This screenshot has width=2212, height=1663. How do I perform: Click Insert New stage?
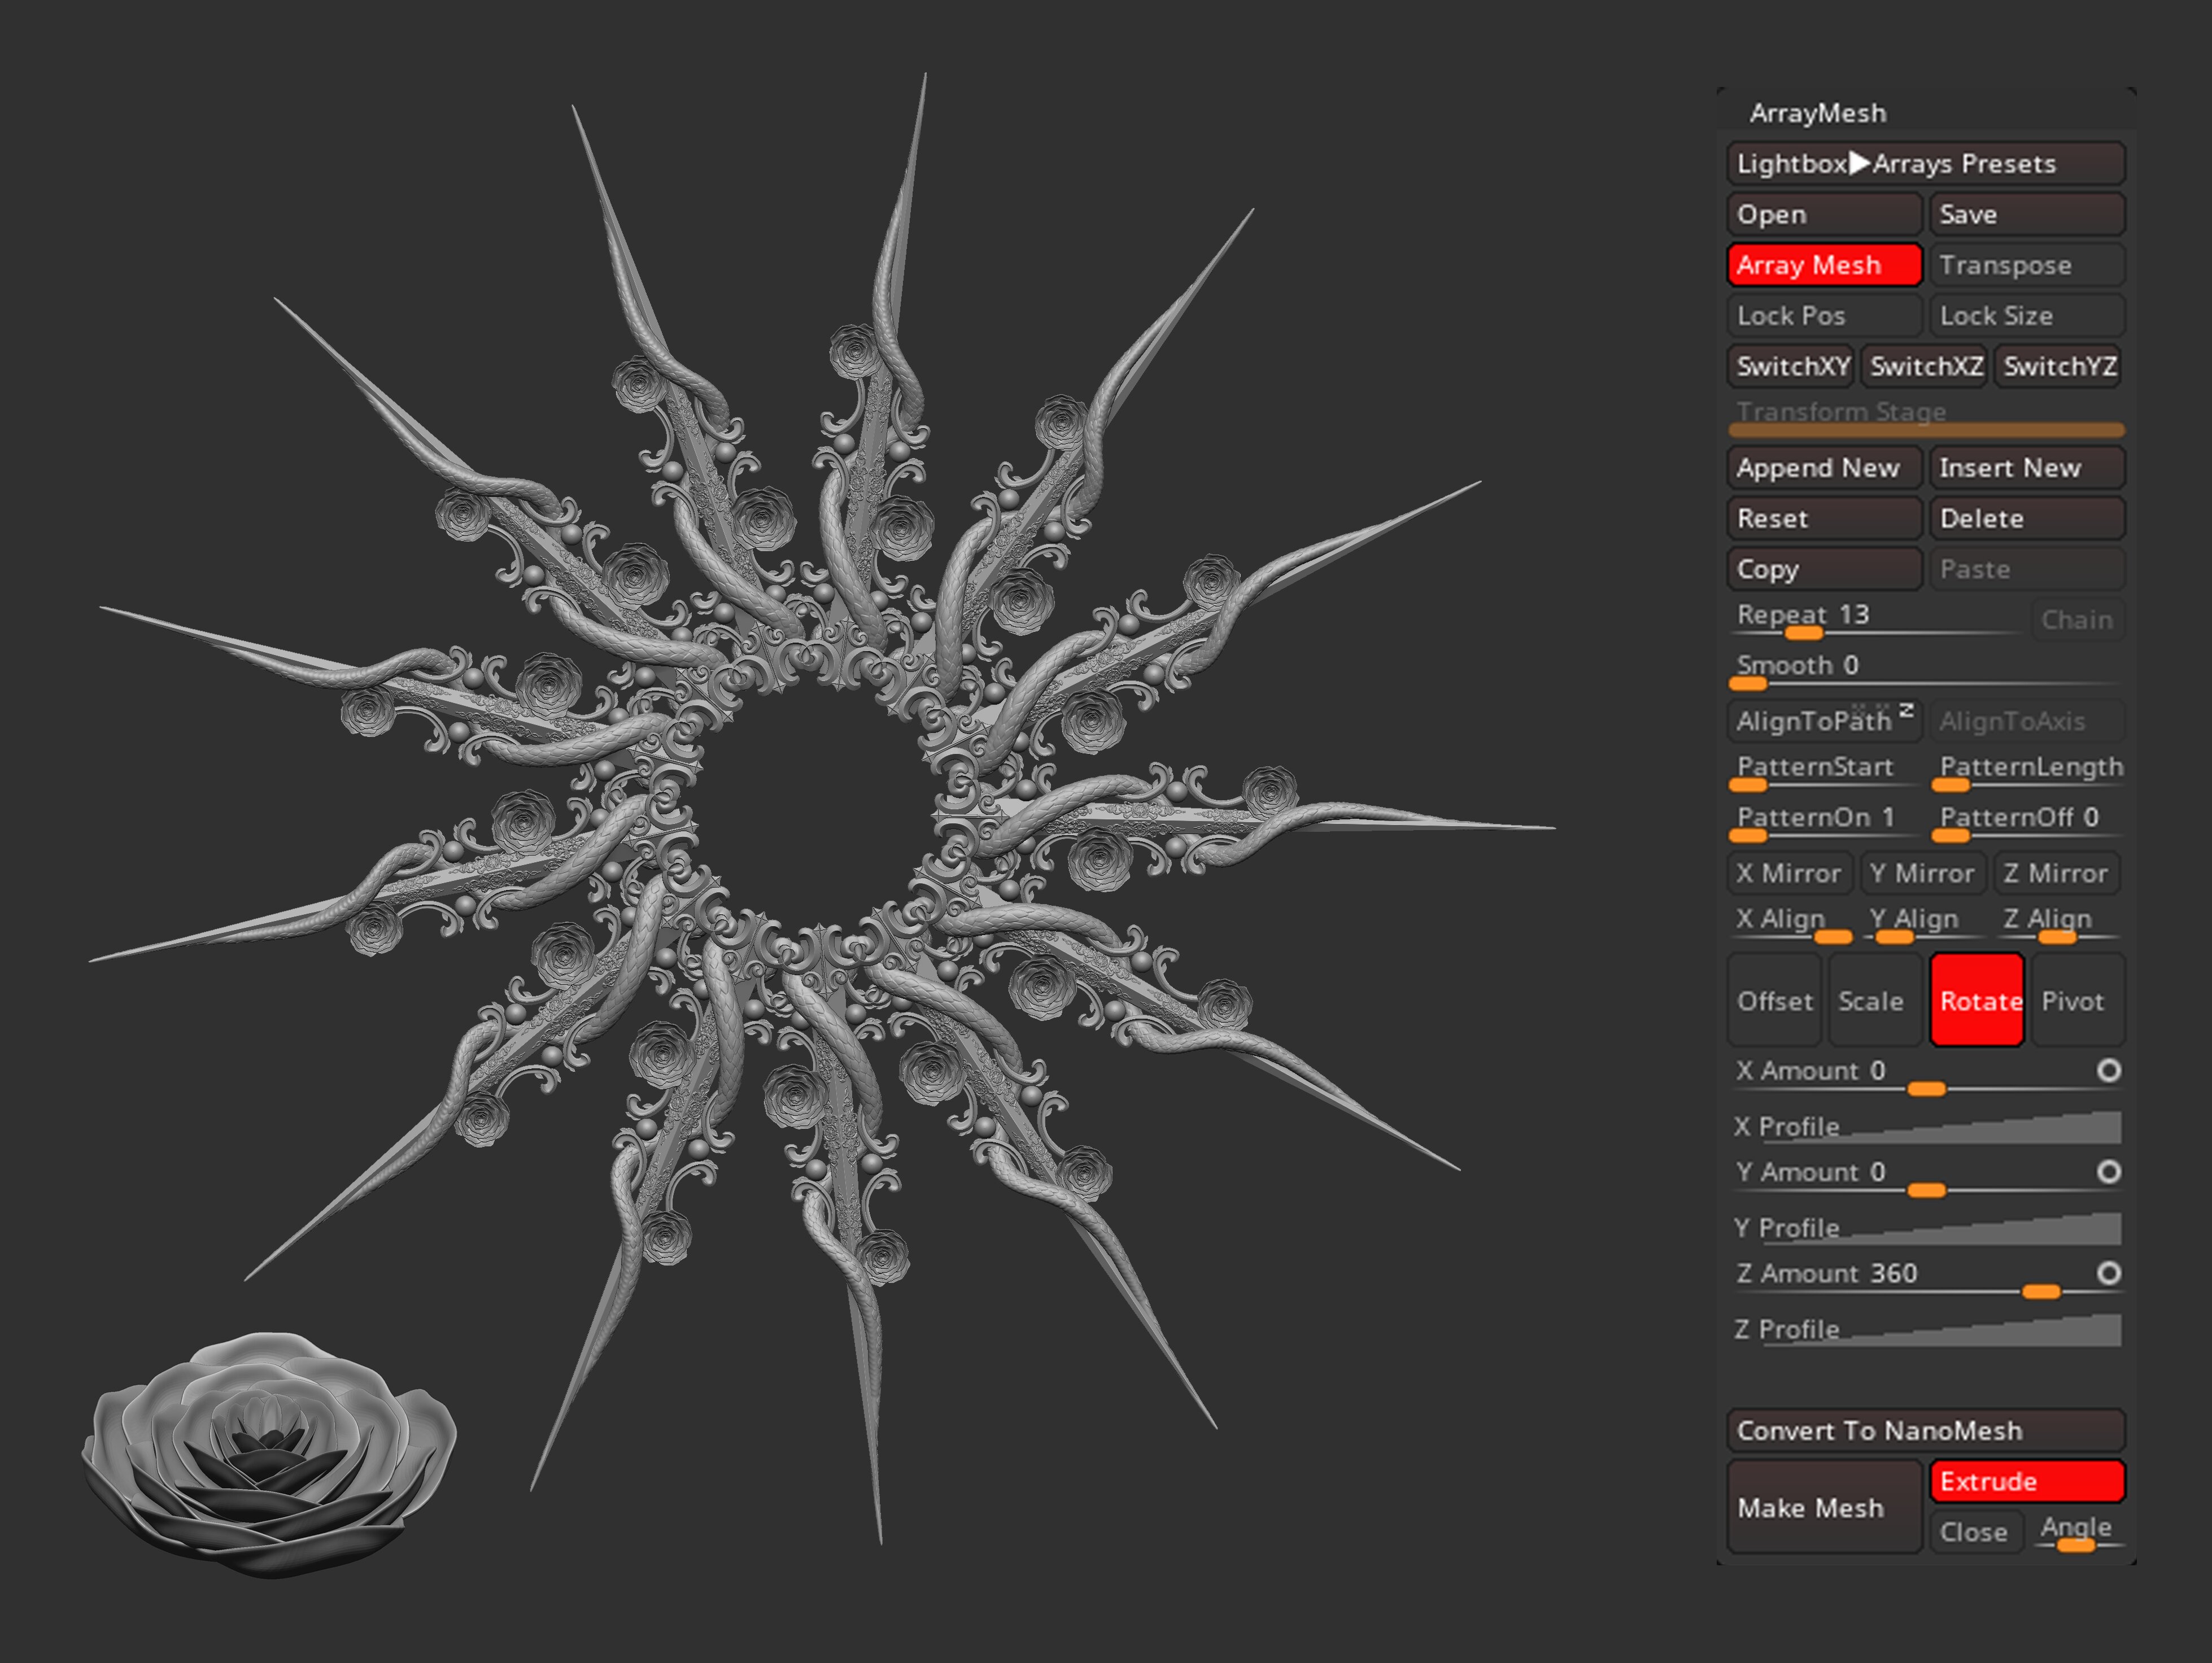coord(2027,468)
